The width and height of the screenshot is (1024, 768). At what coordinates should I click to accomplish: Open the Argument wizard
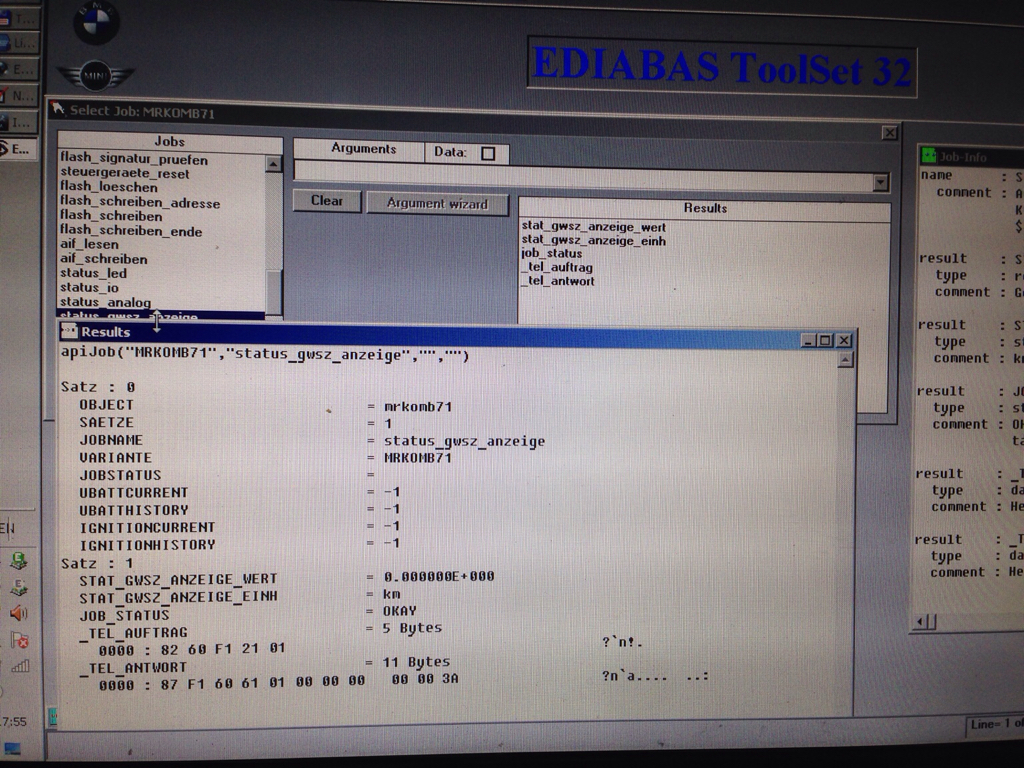coord(437,203)
